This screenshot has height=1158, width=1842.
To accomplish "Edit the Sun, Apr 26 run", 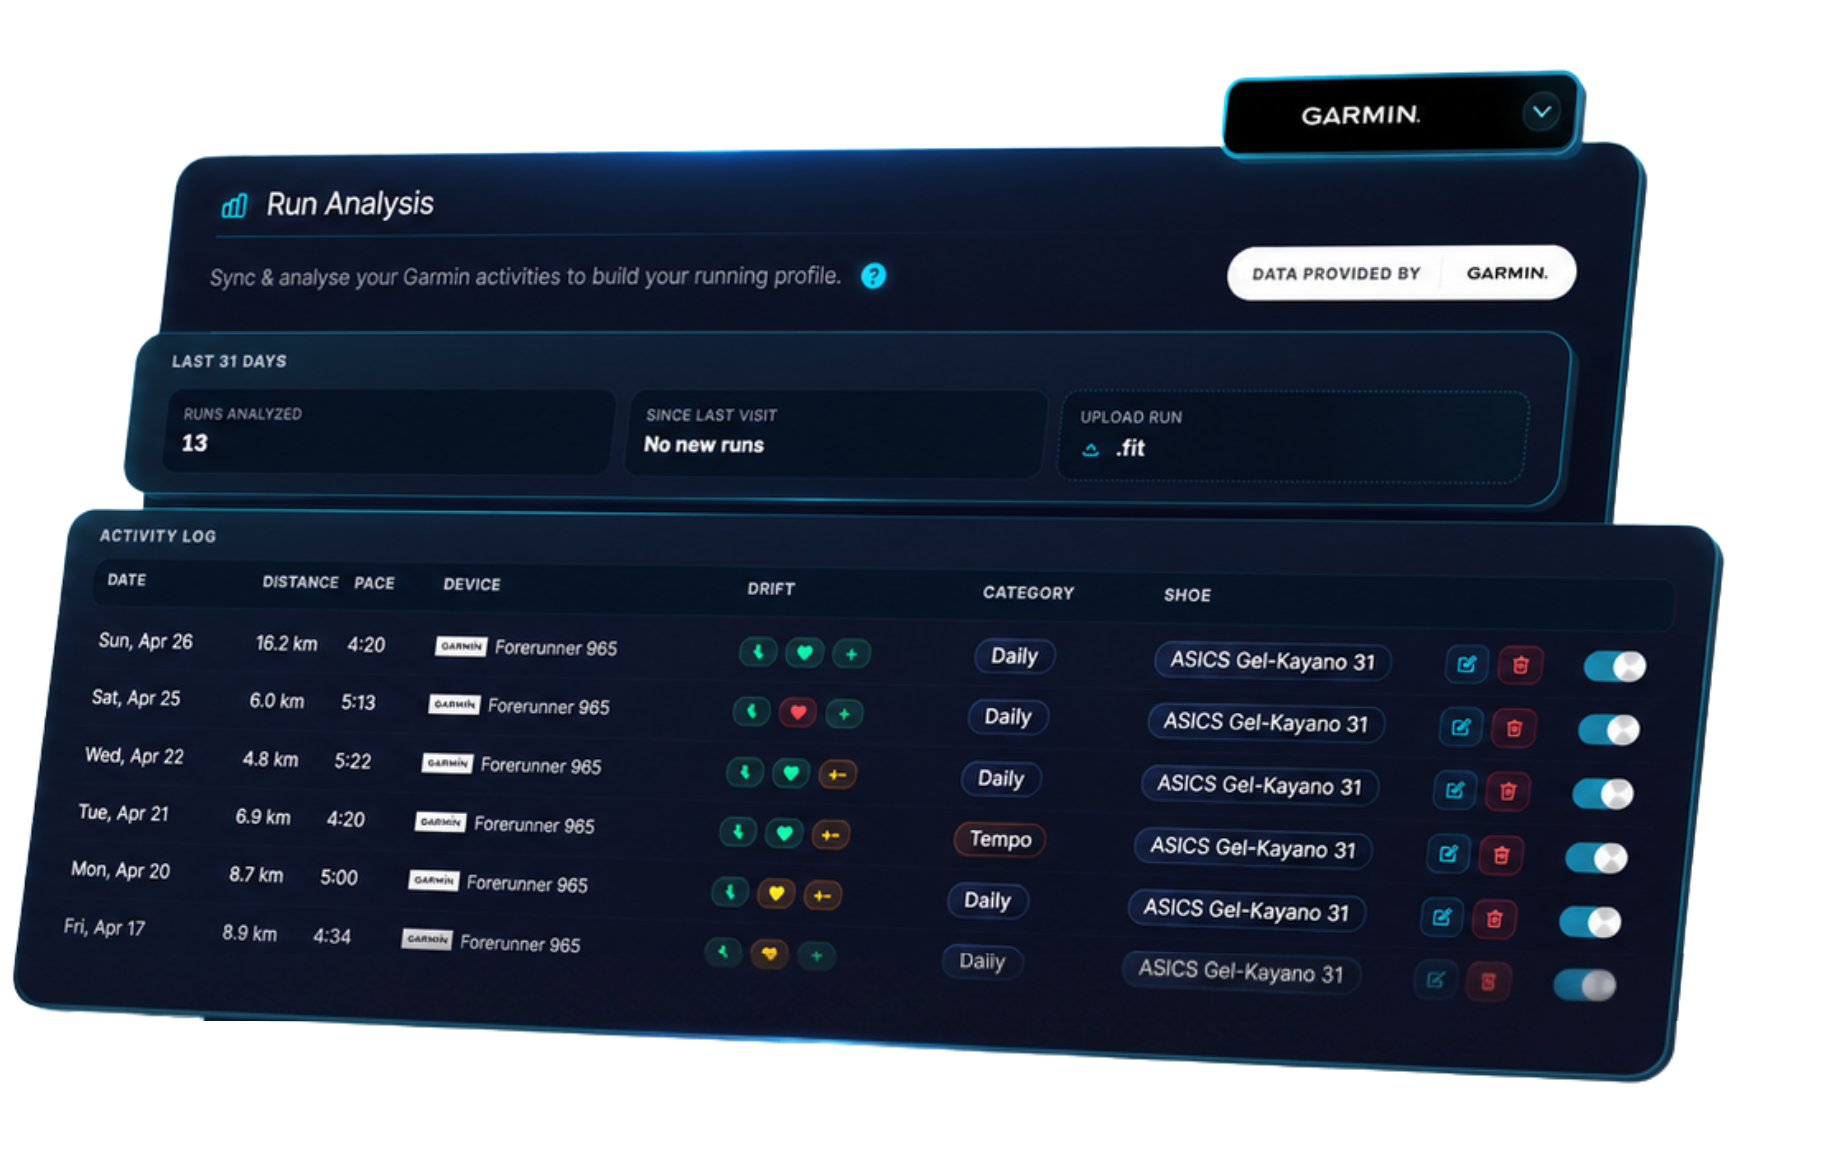I will (1467, 664).
